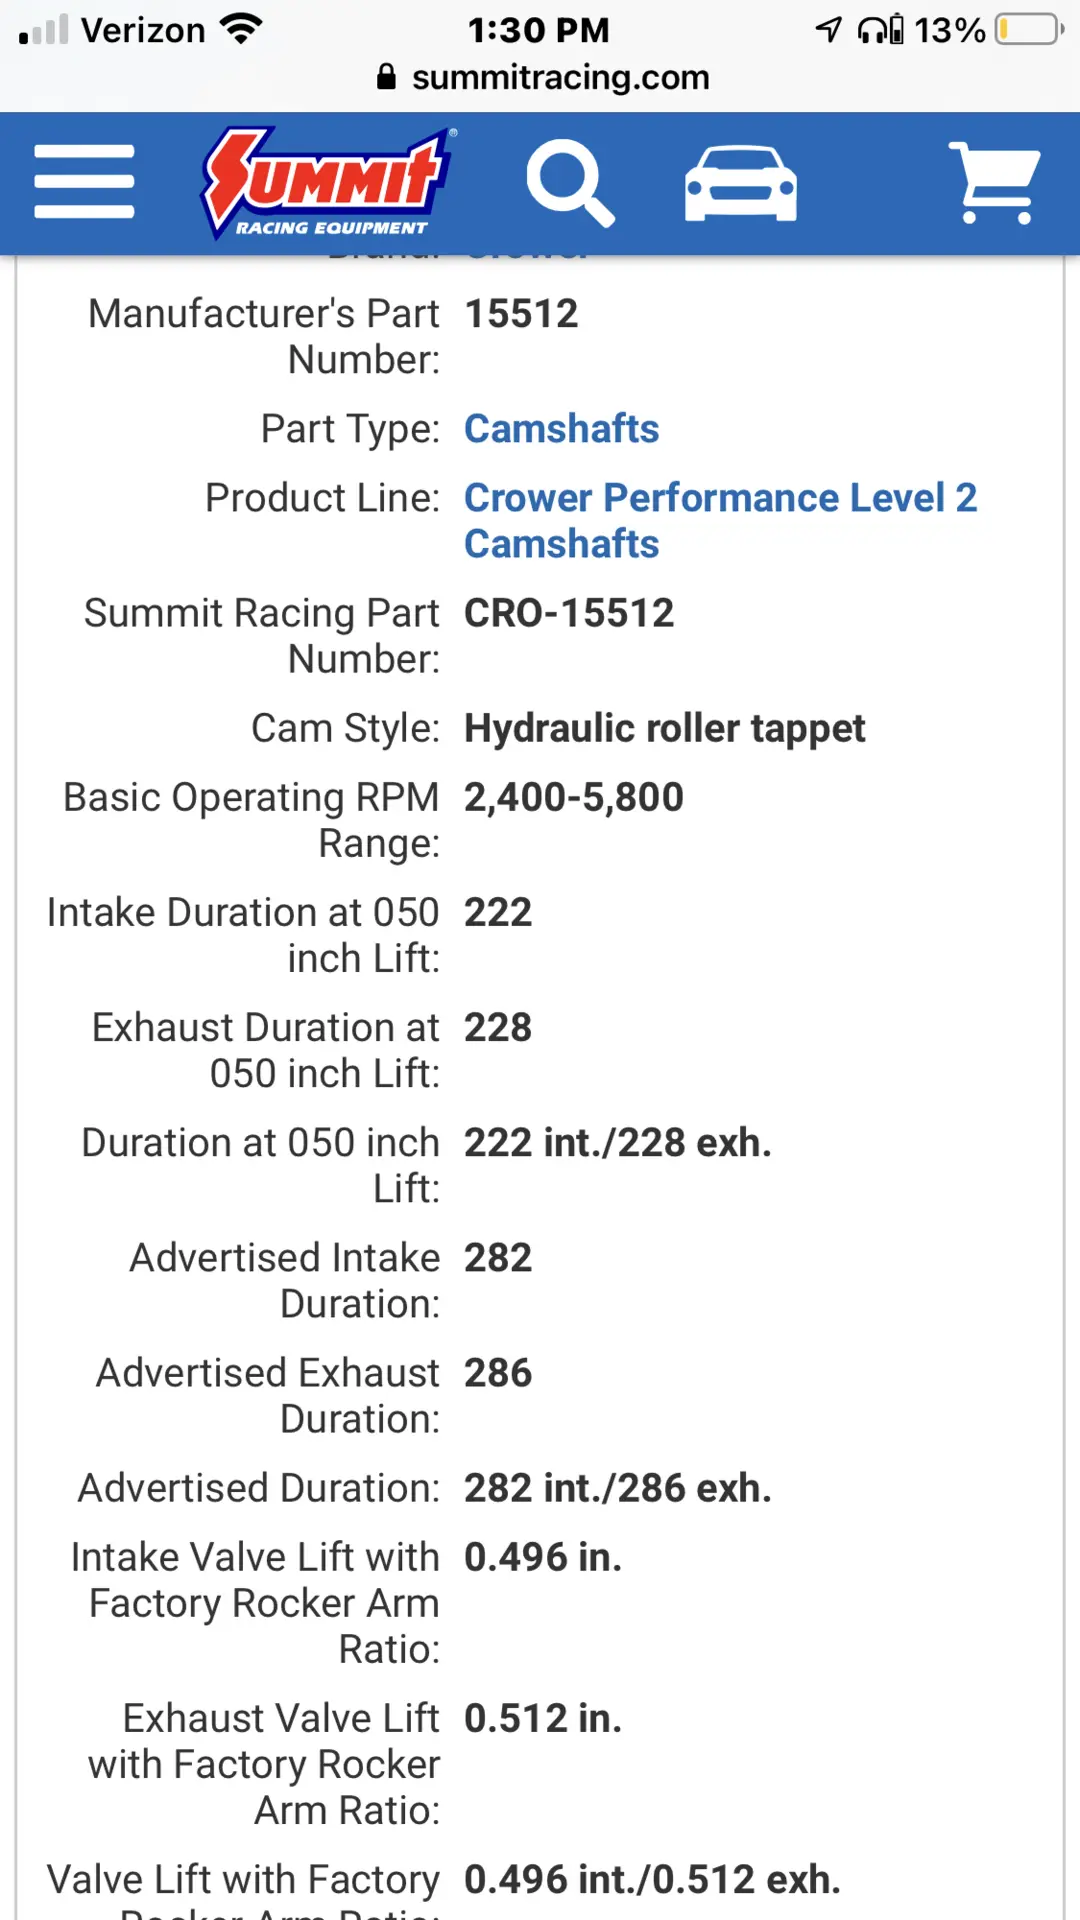Select the vehicle car icon
The image size is (1080, 1920).
pyautogui.click(x=741, y=184)
